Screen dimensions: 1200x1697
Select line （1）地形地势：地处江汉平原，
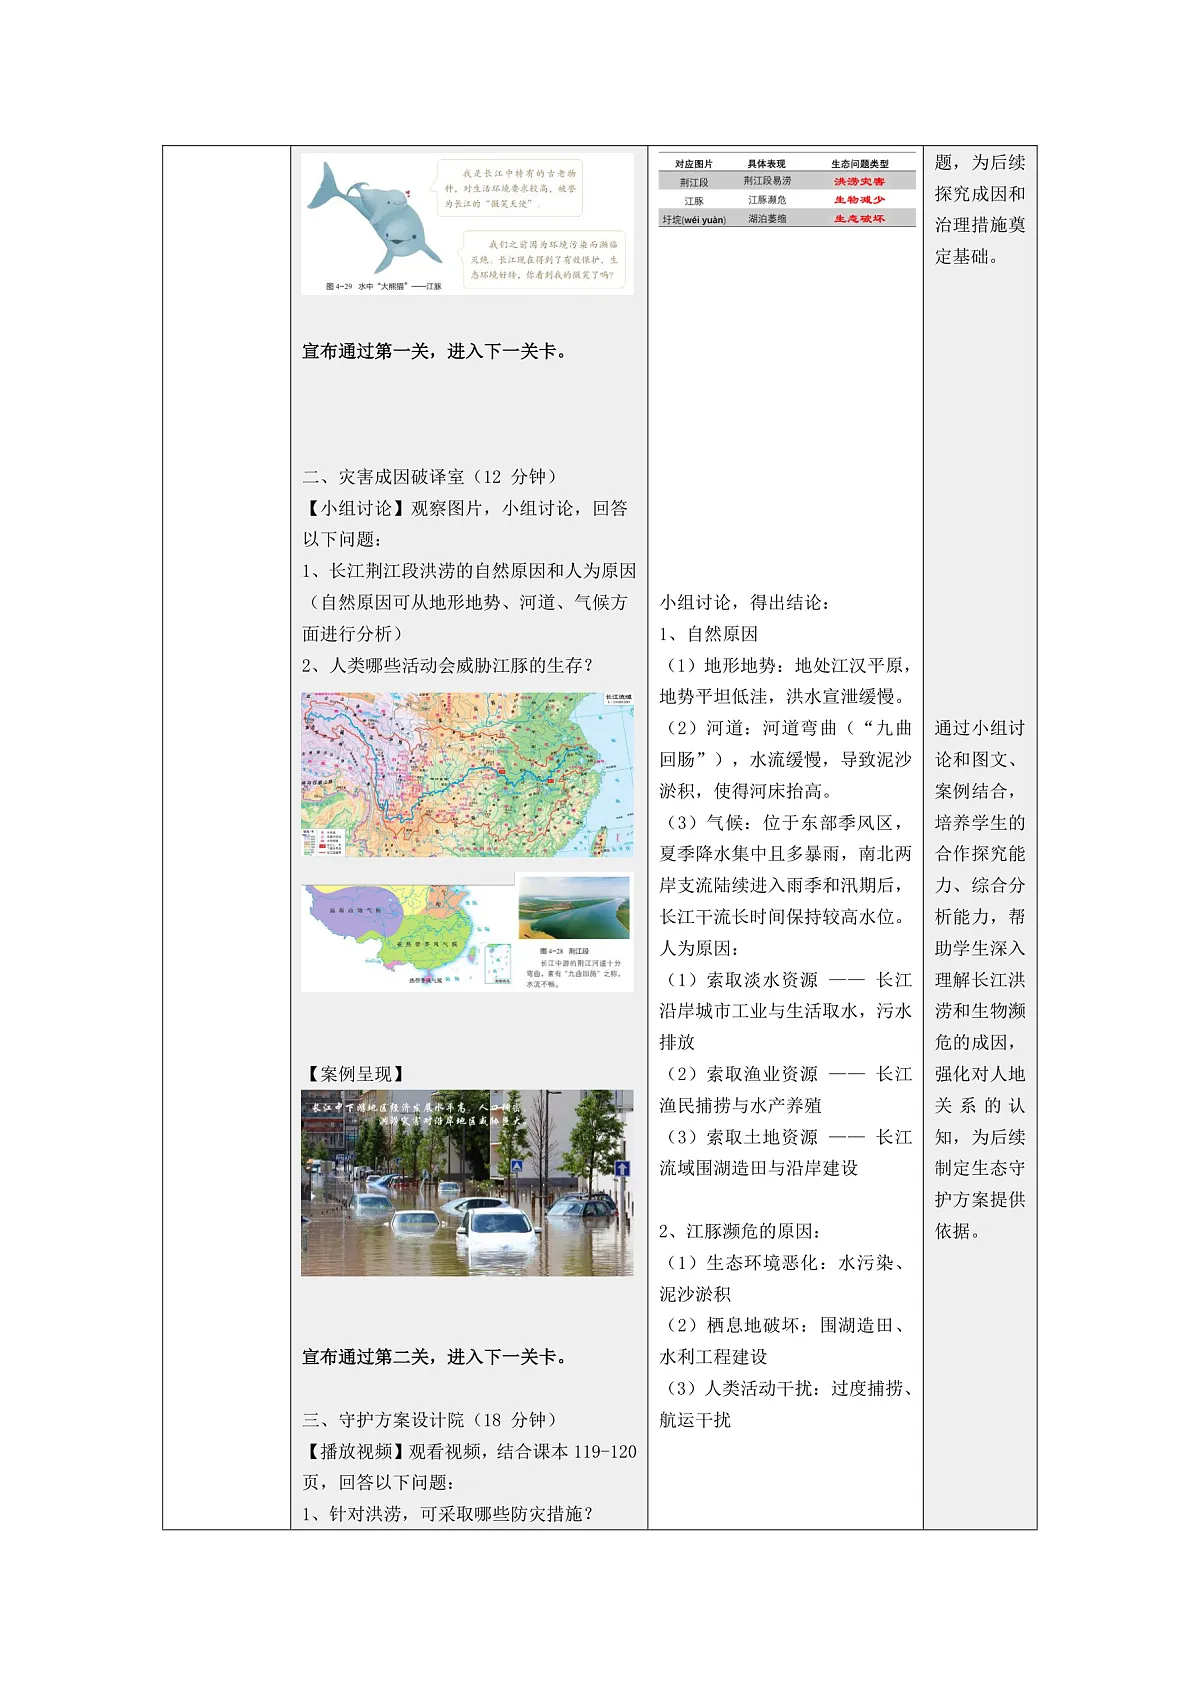click(786, 665)
